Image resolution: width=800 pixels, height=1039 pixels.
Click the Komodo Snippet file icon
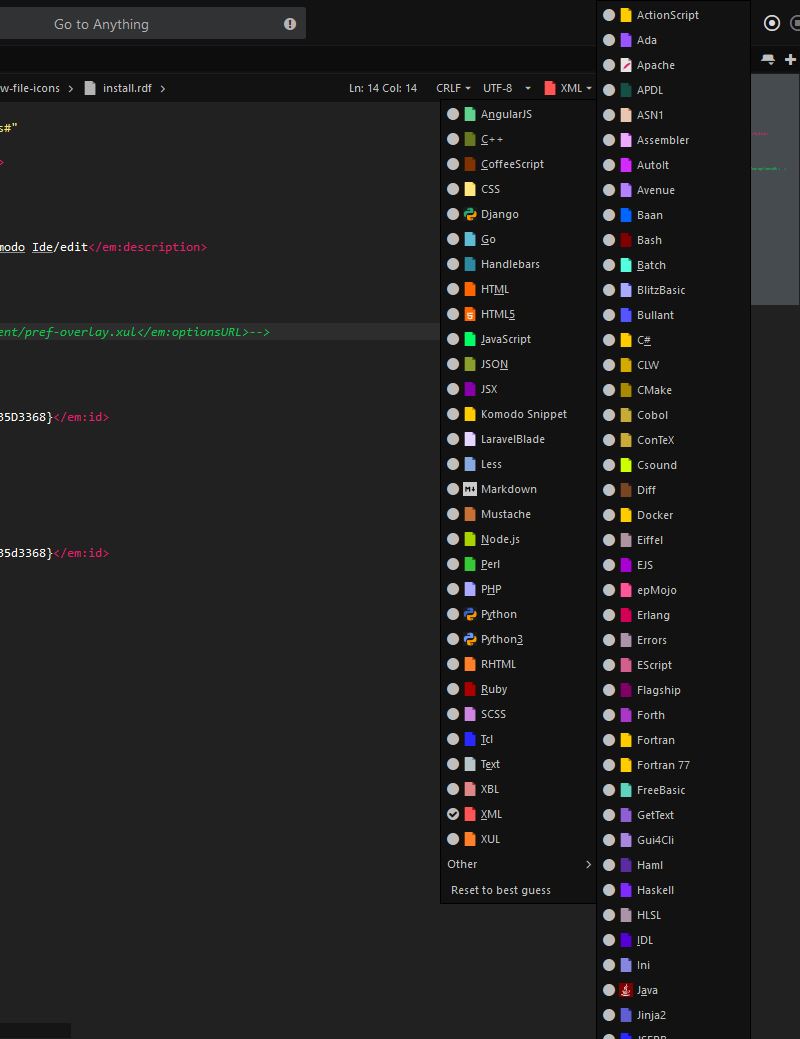(470, 414)
